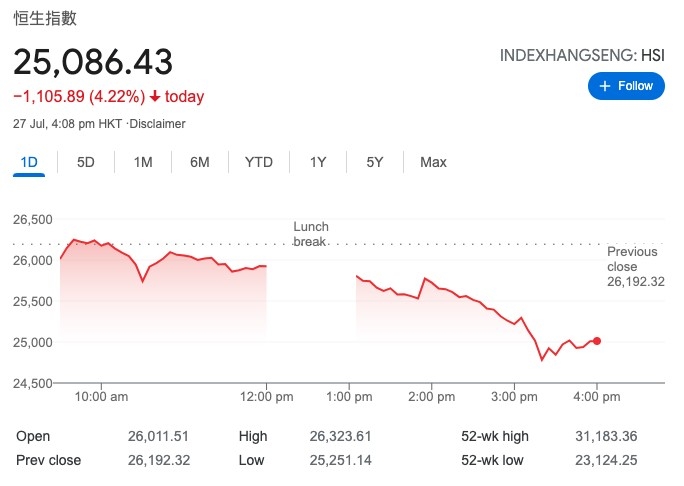Click the red endpoint dot on chart
This screenshot has height=486, width=684.
597,341
